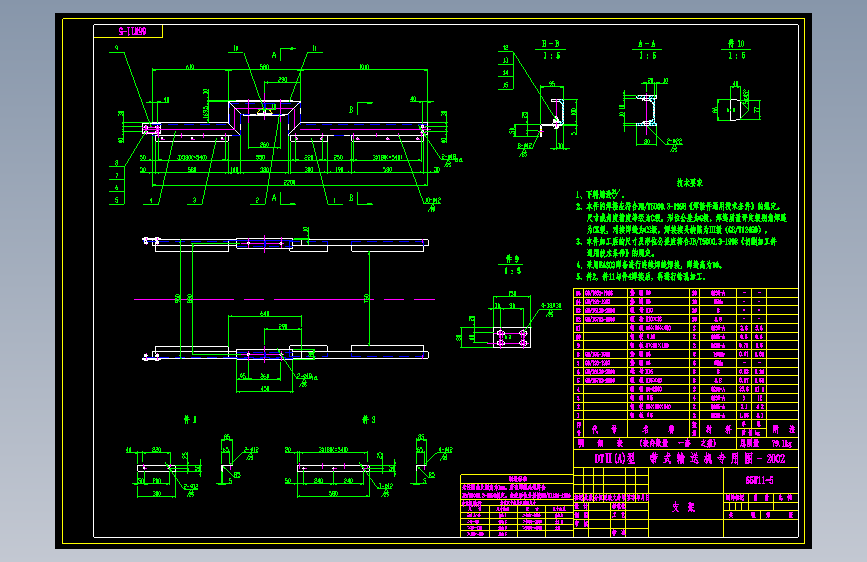Select the total mass value 79.1kg
The width and height of the screenshot is (867, 562).
click(782, 444)
